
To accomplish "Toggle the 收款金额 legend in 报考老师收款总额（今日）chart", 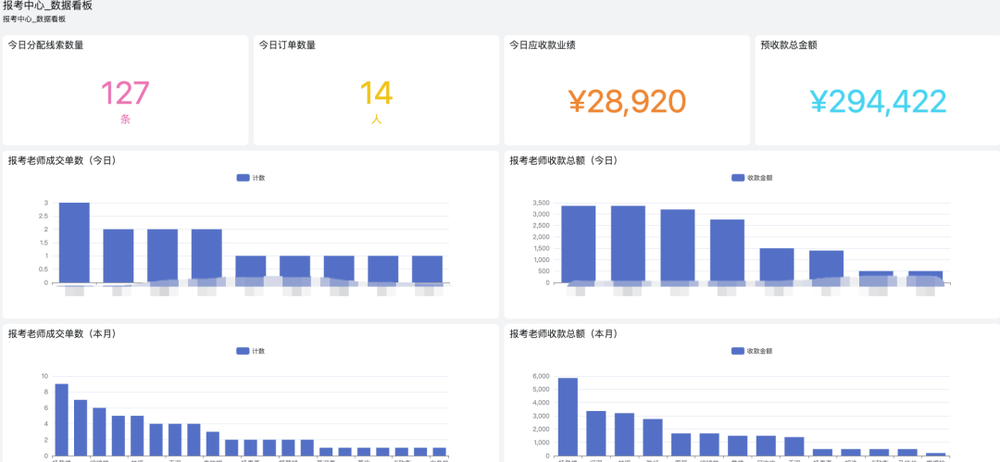I will pos(752,178).
